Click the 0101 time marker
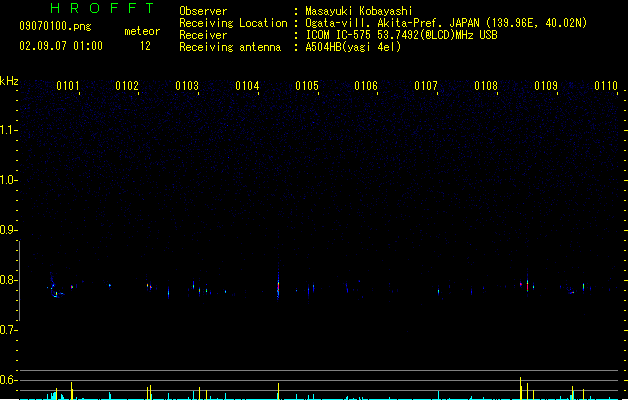Image resolution: width=629 pixels, height=400 pixels. [x=68, y=86]
